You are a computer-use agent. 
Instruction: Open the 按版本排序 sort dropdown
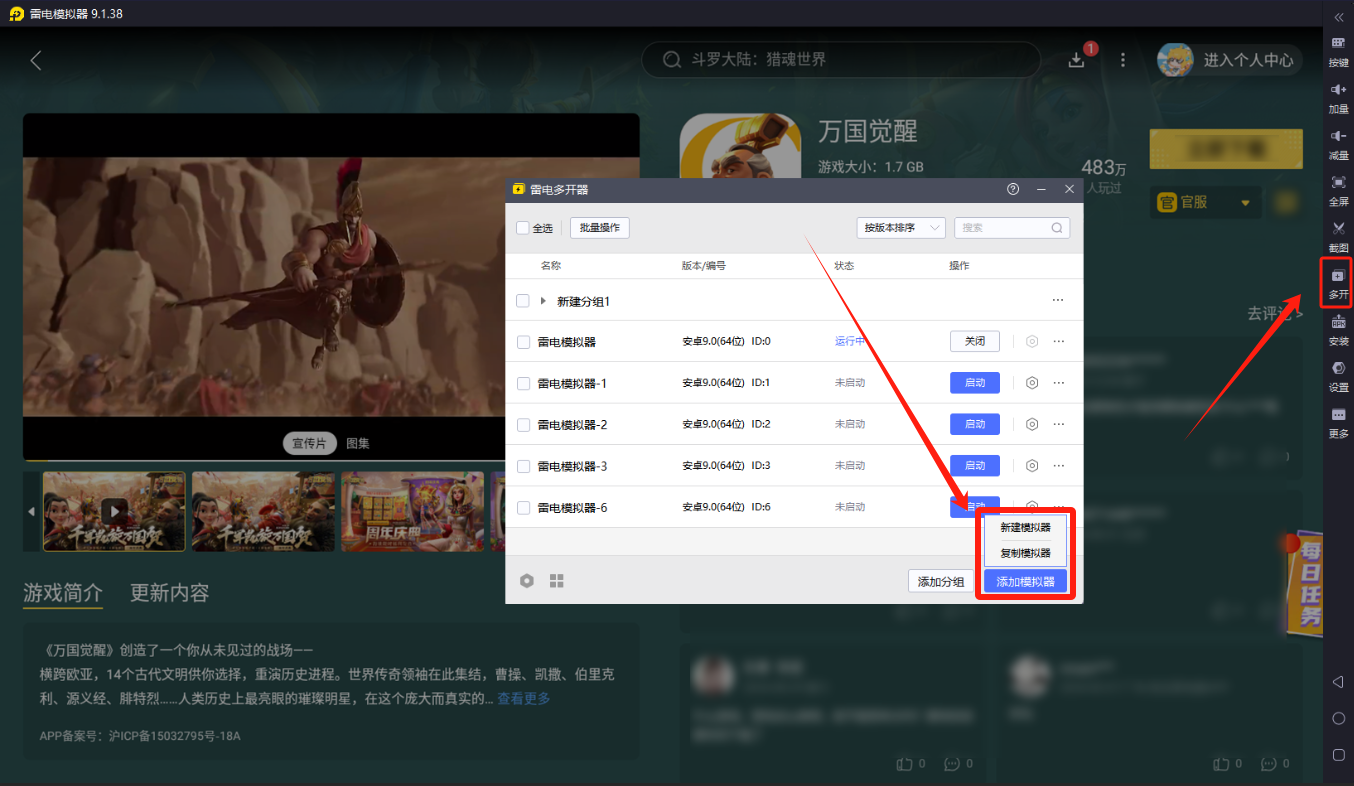[901, 228]
